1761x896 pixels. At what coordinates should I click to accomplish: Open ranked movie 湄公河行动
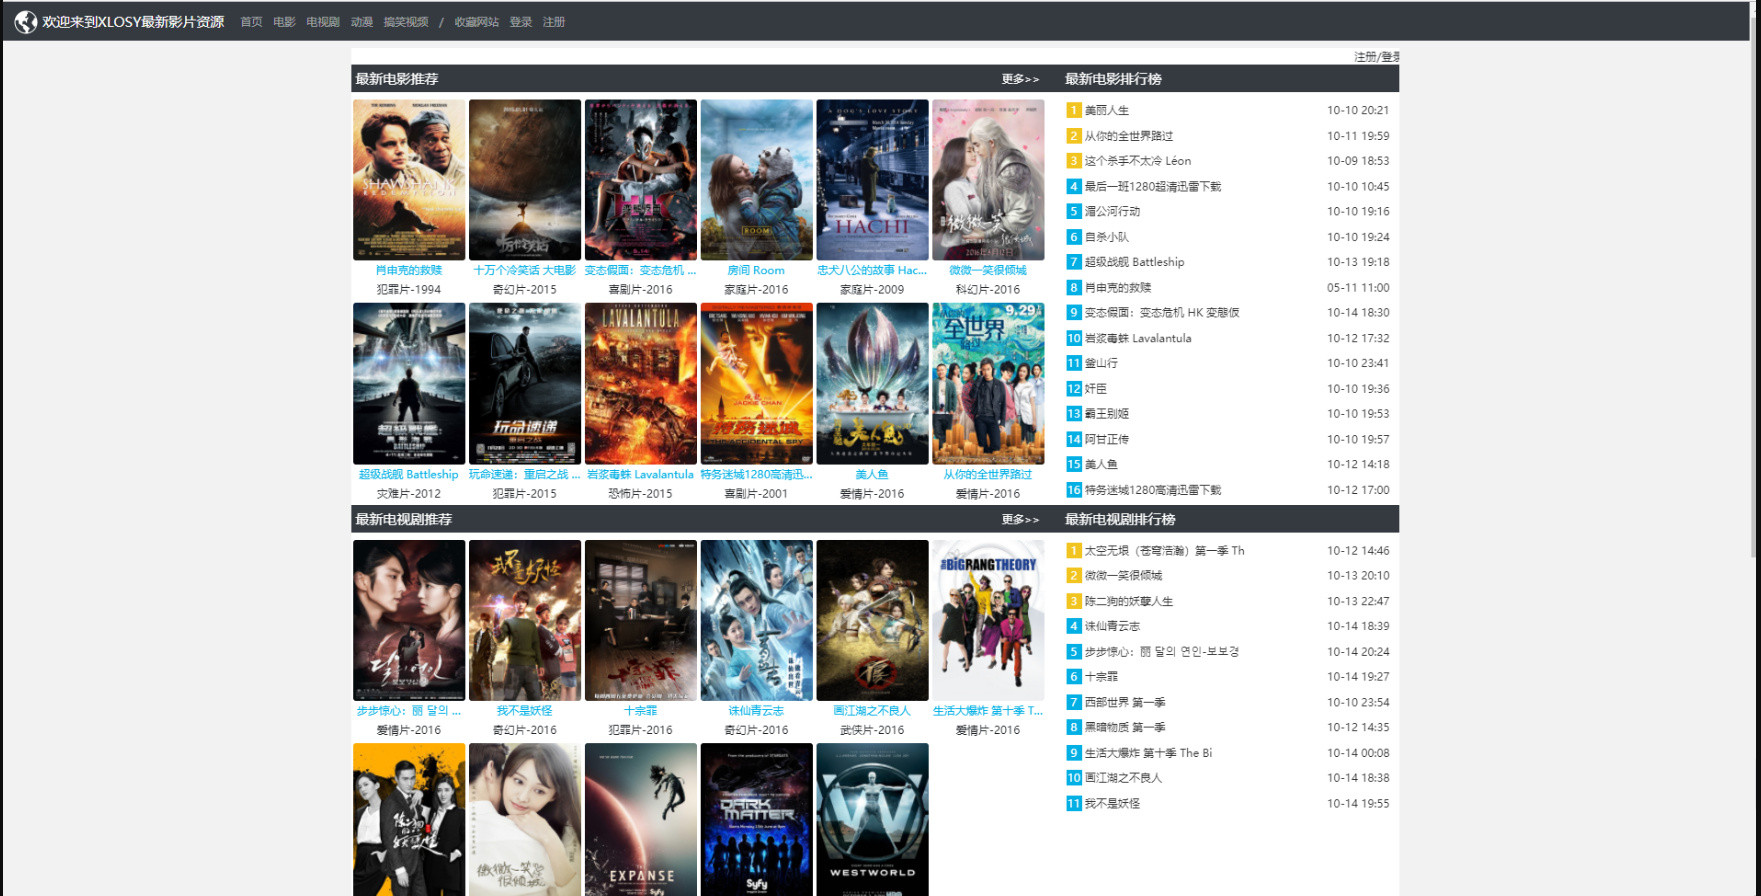point(1113,211)
